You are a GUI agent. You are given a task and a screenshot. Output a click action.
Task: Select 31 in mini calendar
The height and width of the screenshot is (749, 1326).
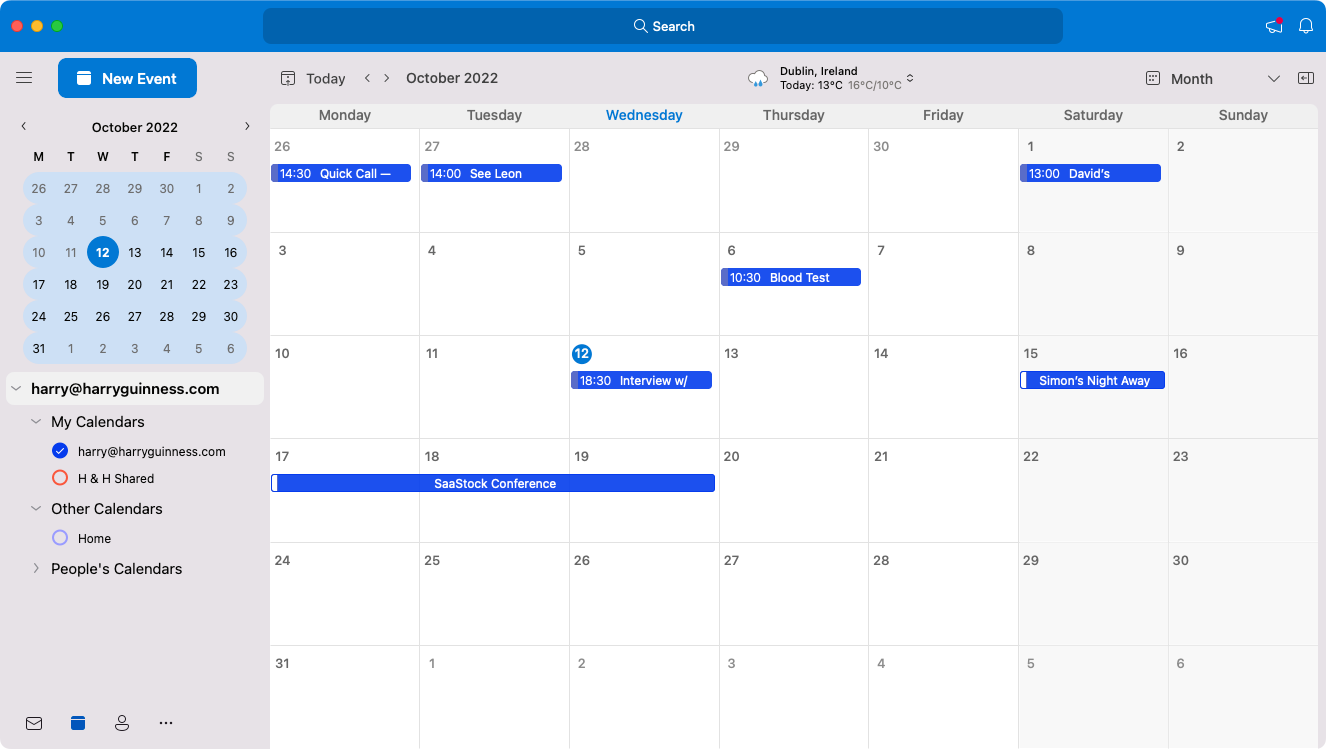click(39, 349)
